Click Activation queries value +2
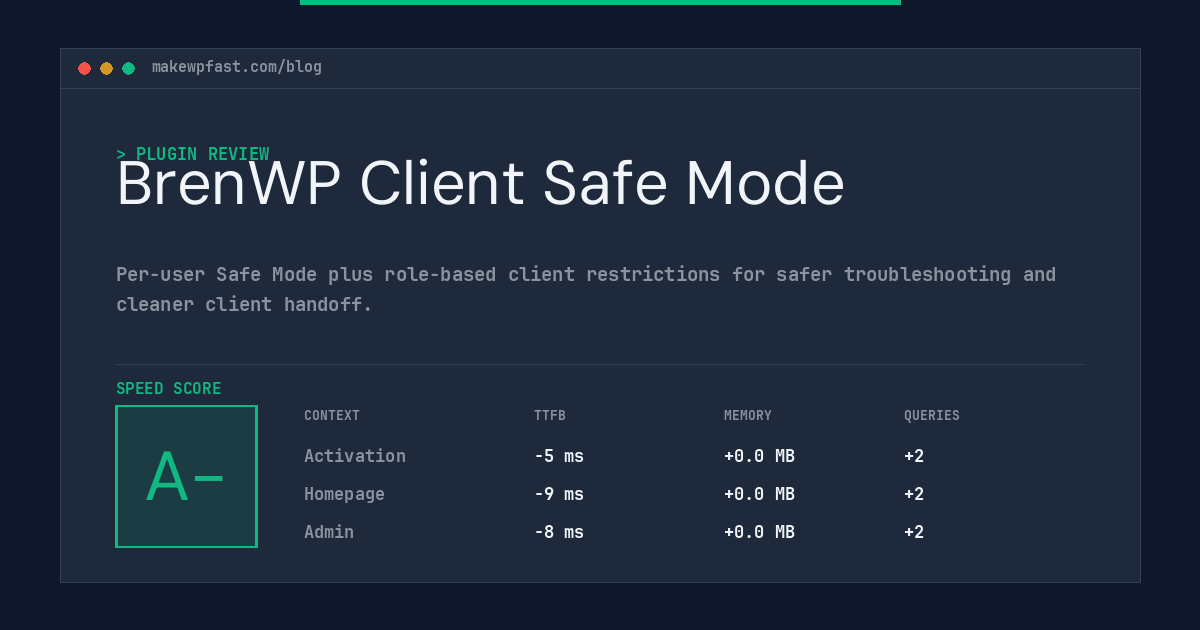The image size is (1200, 630). pos(914,456)
